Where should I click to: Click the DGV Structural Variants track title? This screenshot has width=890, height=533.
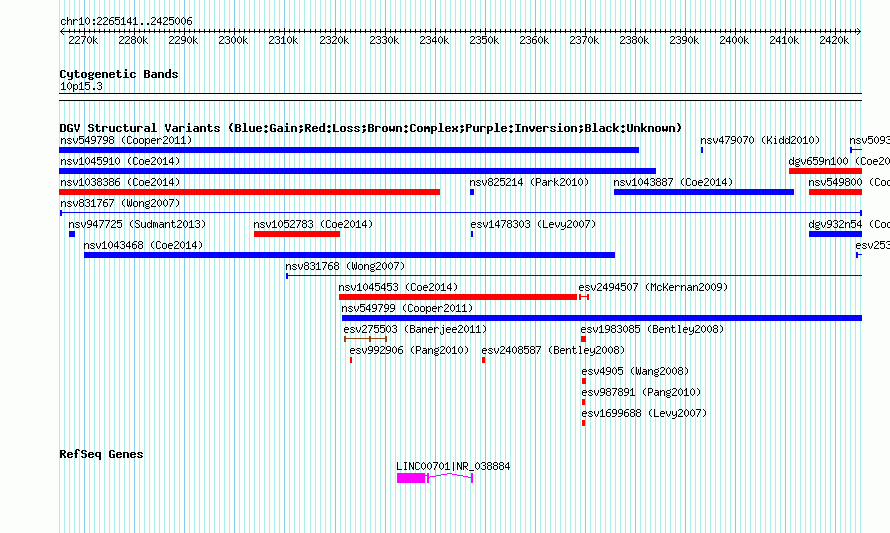click(371, 128)
